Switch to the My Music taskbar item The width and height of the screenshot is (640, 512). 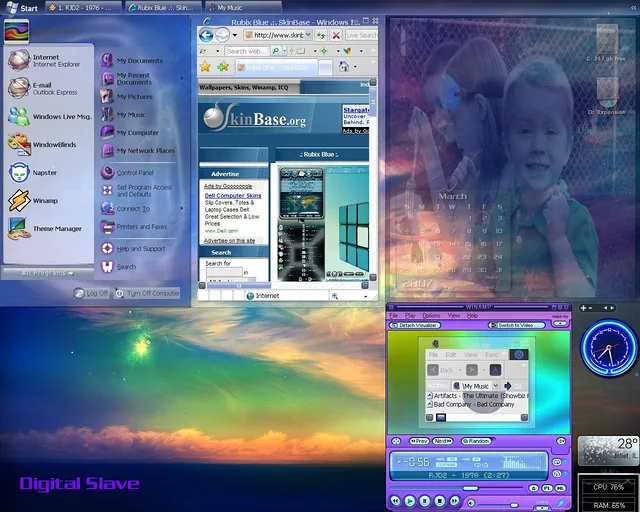coord(229,7)
